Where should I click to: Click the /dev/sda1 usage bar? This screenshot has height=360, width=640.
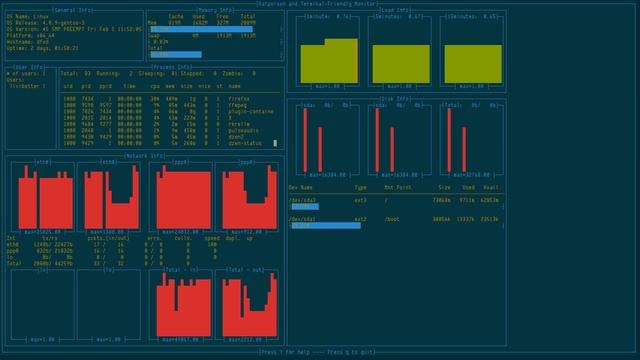326,226
